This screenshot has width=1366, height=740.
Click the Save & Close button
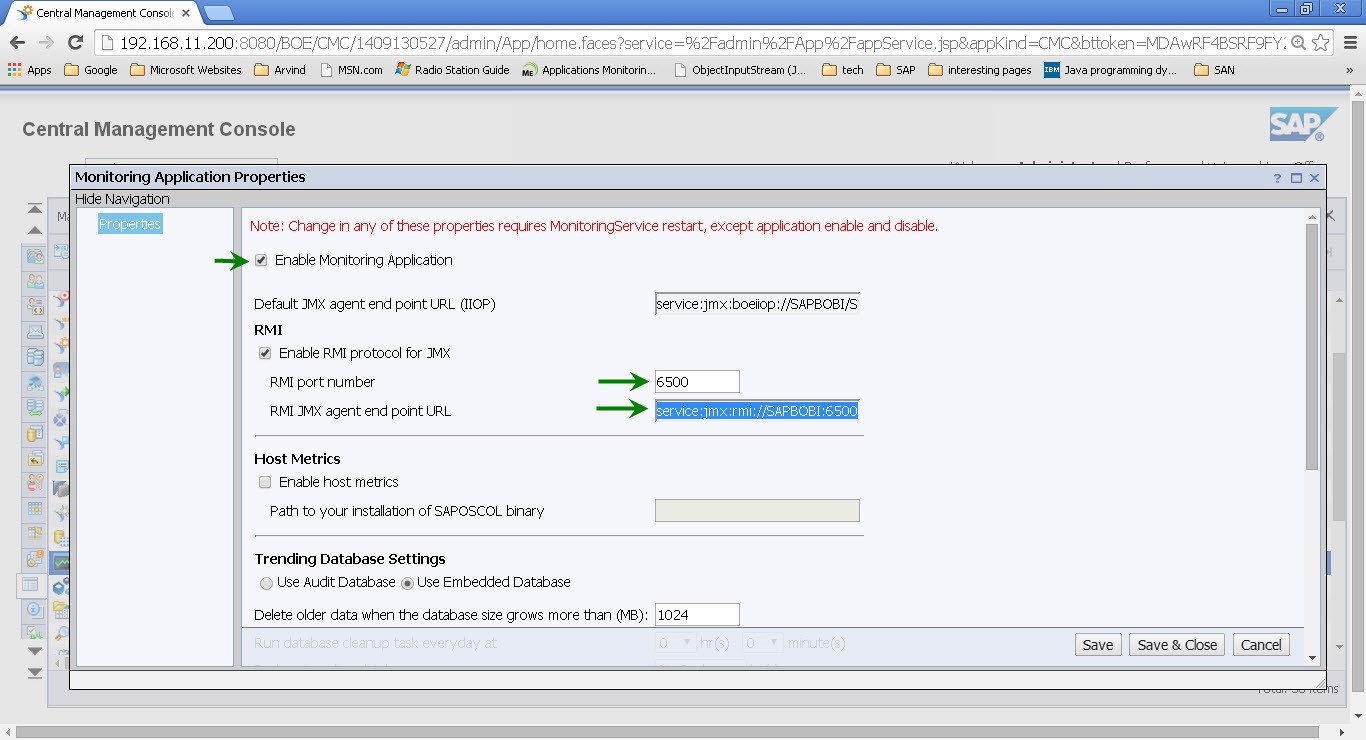[x=1177, y=645]
